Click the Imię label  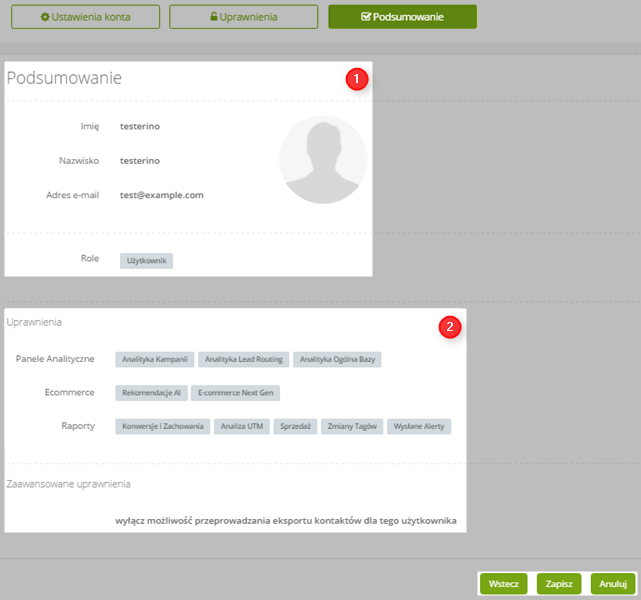tap(90, 126)
